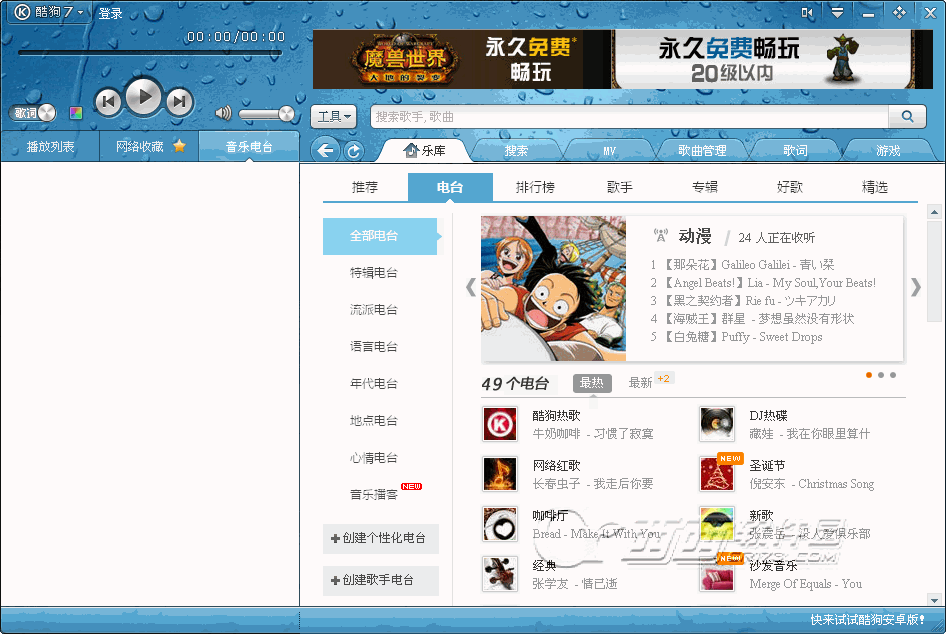Viewport: 946px width, 634px height.
Task: Select the 推荐 sub-tab
Action: point(365,187)
